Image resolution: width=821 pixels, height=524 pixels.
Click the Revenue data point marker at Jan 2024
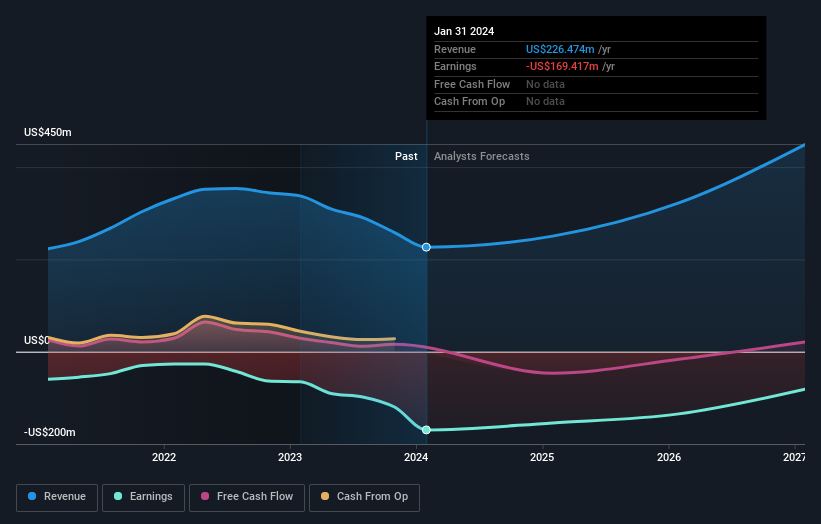pyautogui.click(x=426, y=247)
